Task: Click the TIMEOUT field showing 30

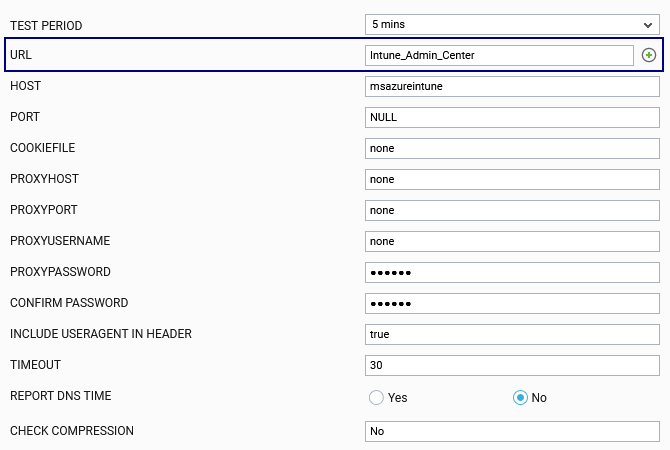Action: 512,365
